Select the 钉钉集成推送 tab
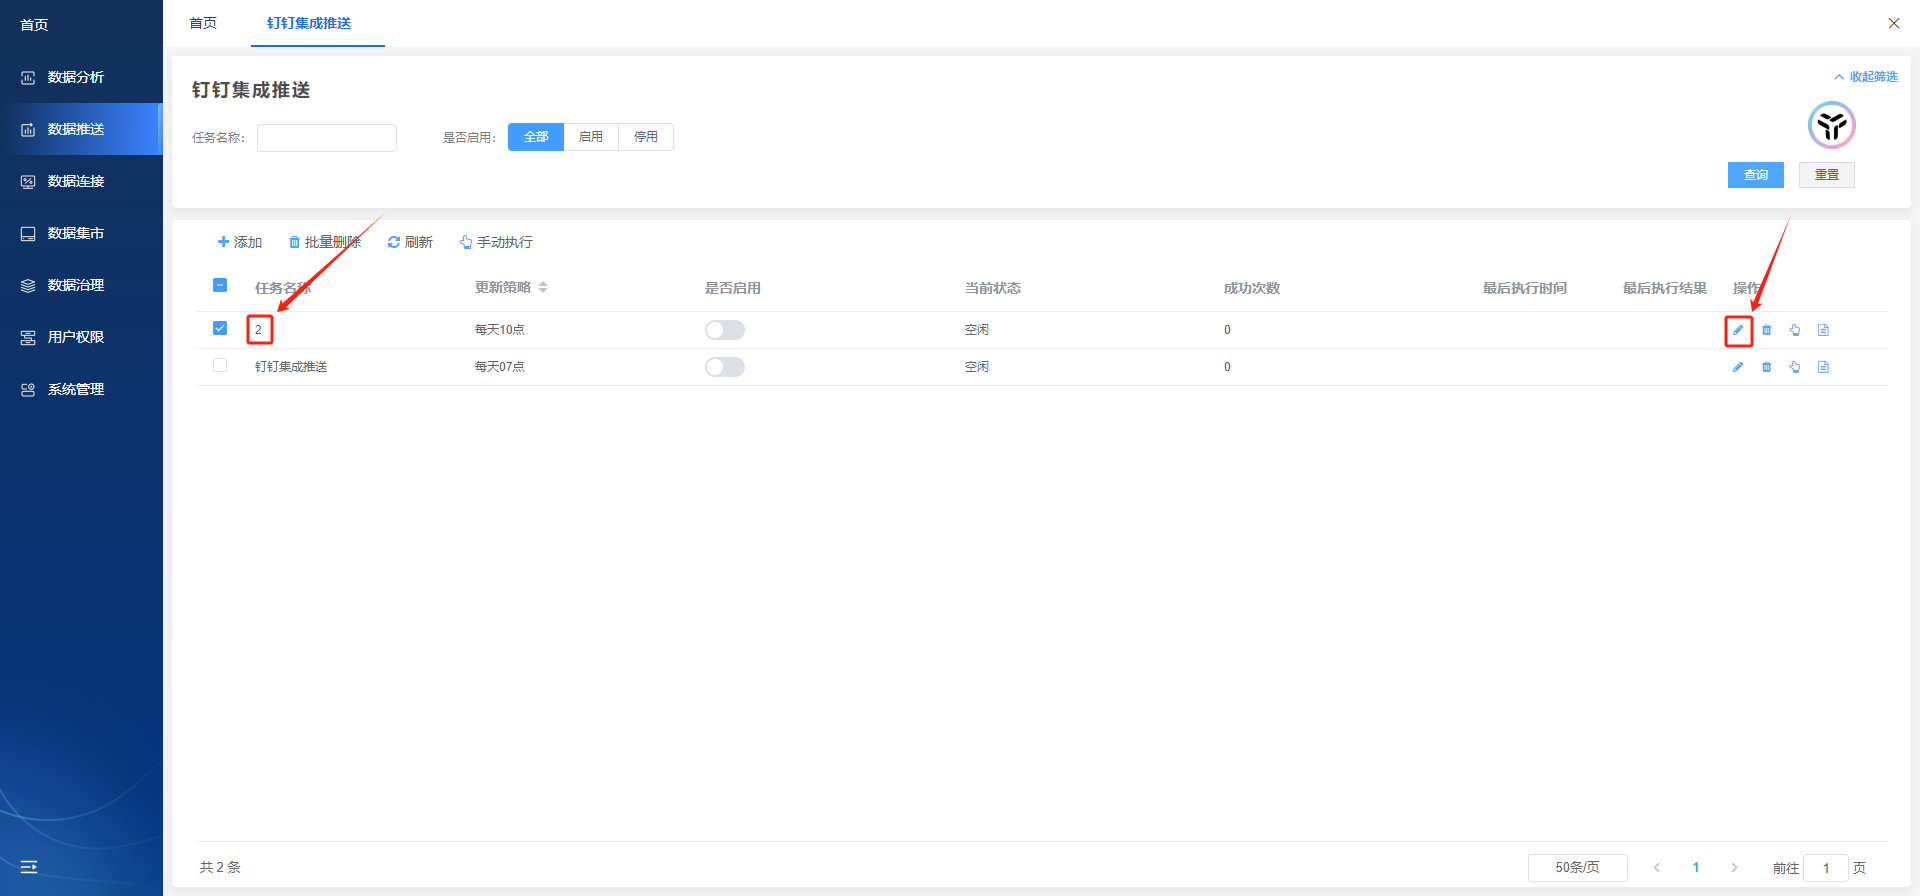This screenshot has width=1920, height=896. (x=309, y=23)
